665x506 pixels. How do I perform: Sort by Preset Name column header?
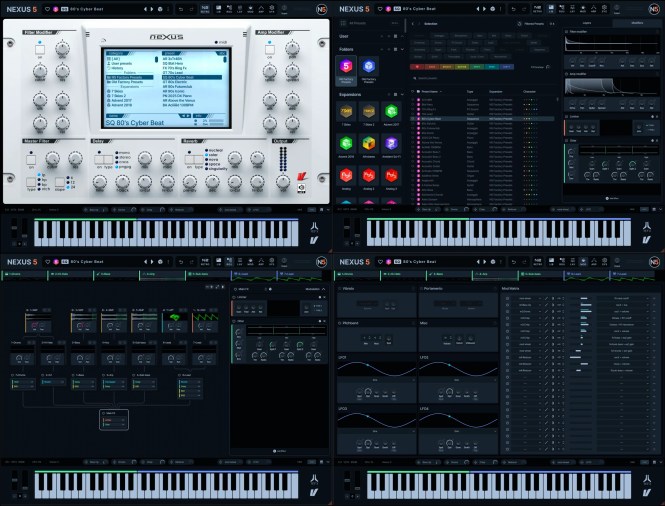coord(430,92)
